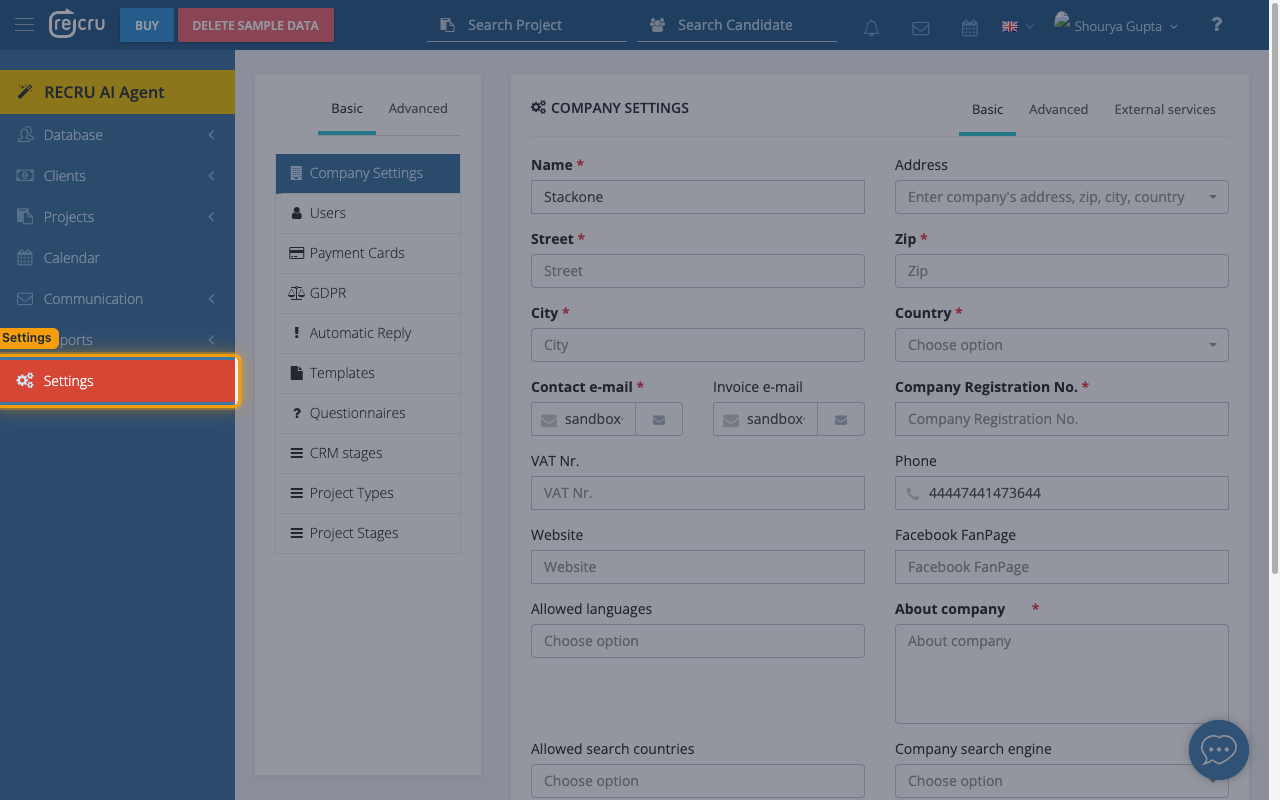Screen dimensions: 1280x800
Task: Expand the Clients sidebar chevron
Action: coord(211,175)
